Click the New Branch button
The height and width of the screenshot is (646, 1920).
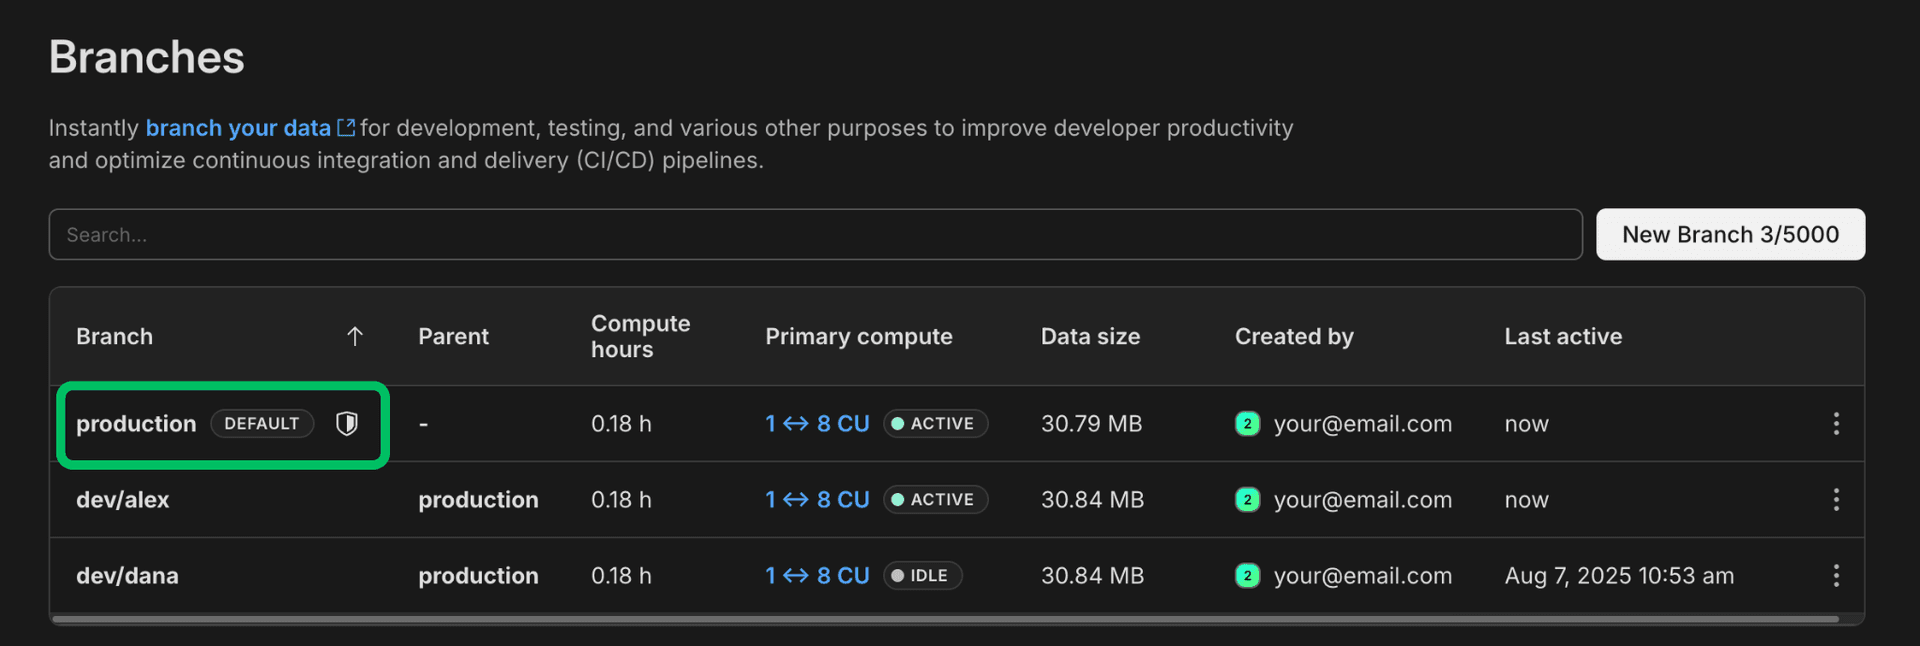point(1729,235)
